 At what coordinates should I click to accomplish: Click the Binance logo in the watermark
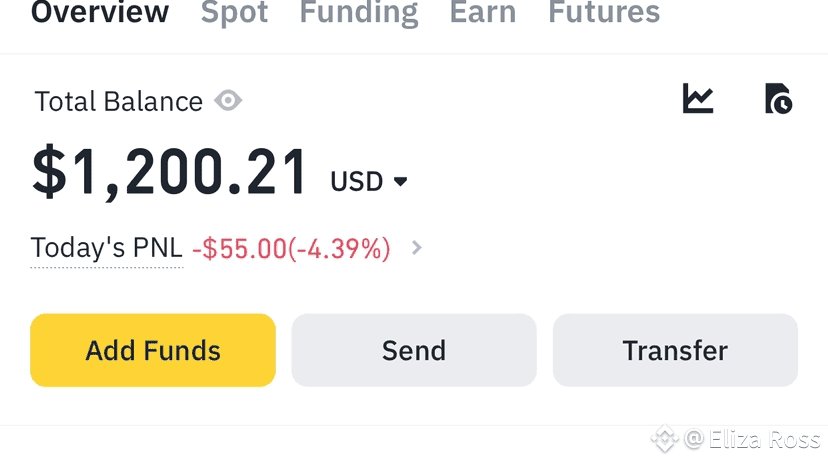click(x=664, y=439)
